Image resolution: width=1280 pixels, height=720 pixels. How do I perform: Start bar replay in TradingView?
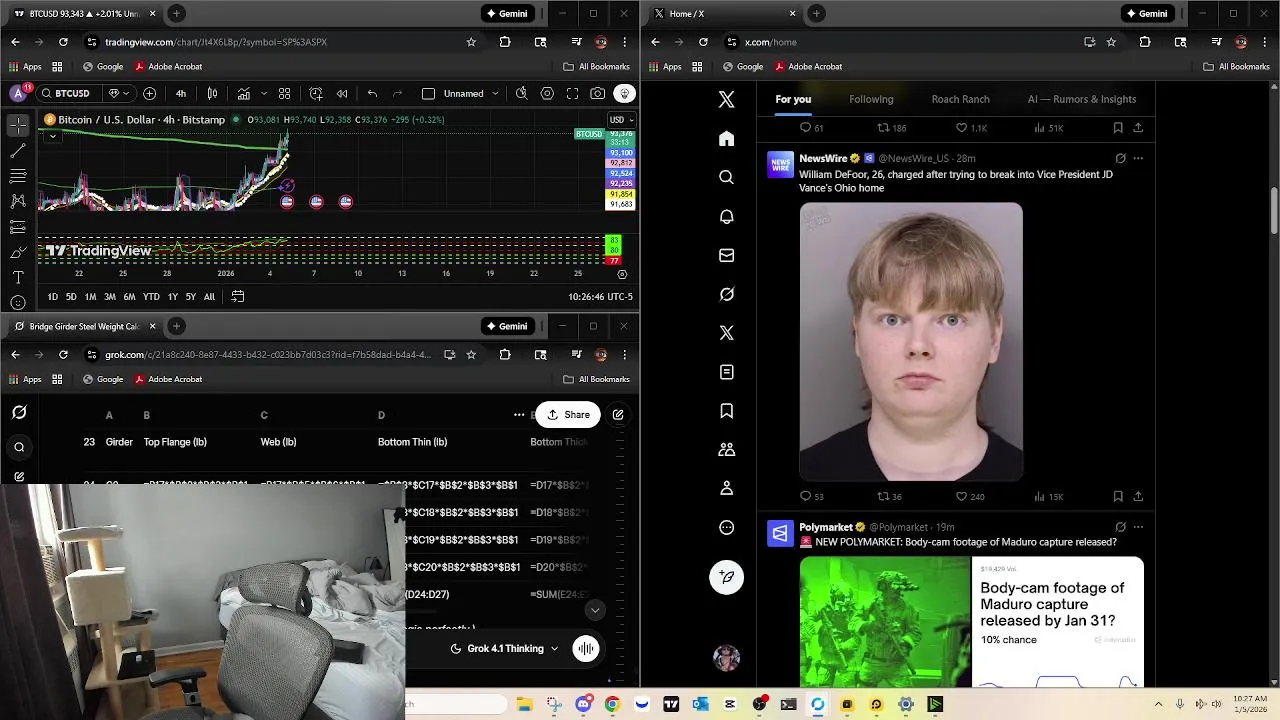coord(342,93)
